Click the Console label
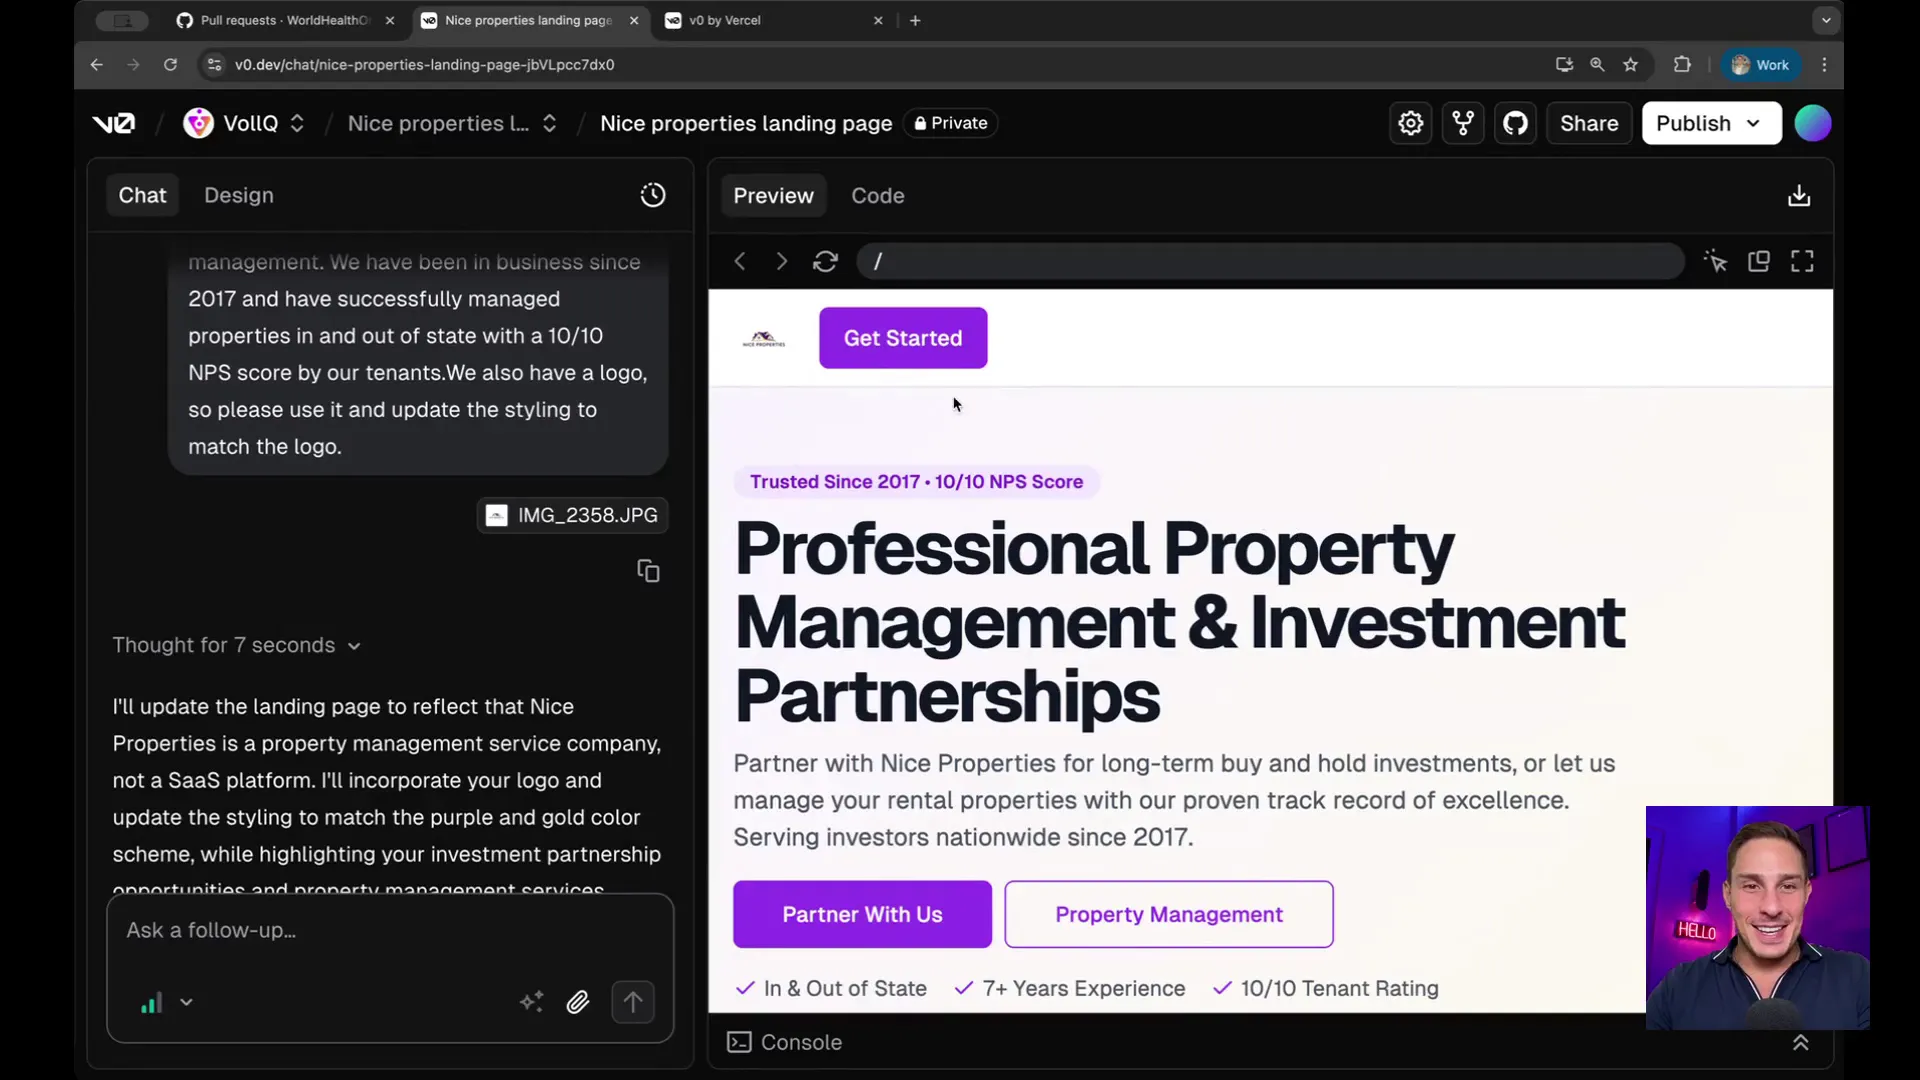Screen dimensions: 1920x1080 [x=801, y=1042]
